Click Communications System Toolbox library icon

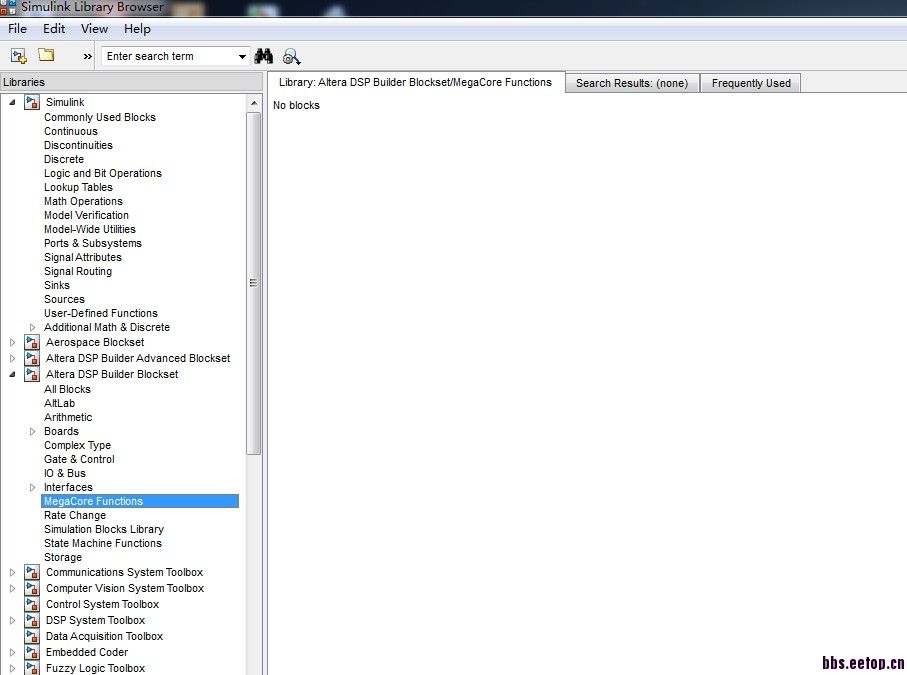[32, 573]
